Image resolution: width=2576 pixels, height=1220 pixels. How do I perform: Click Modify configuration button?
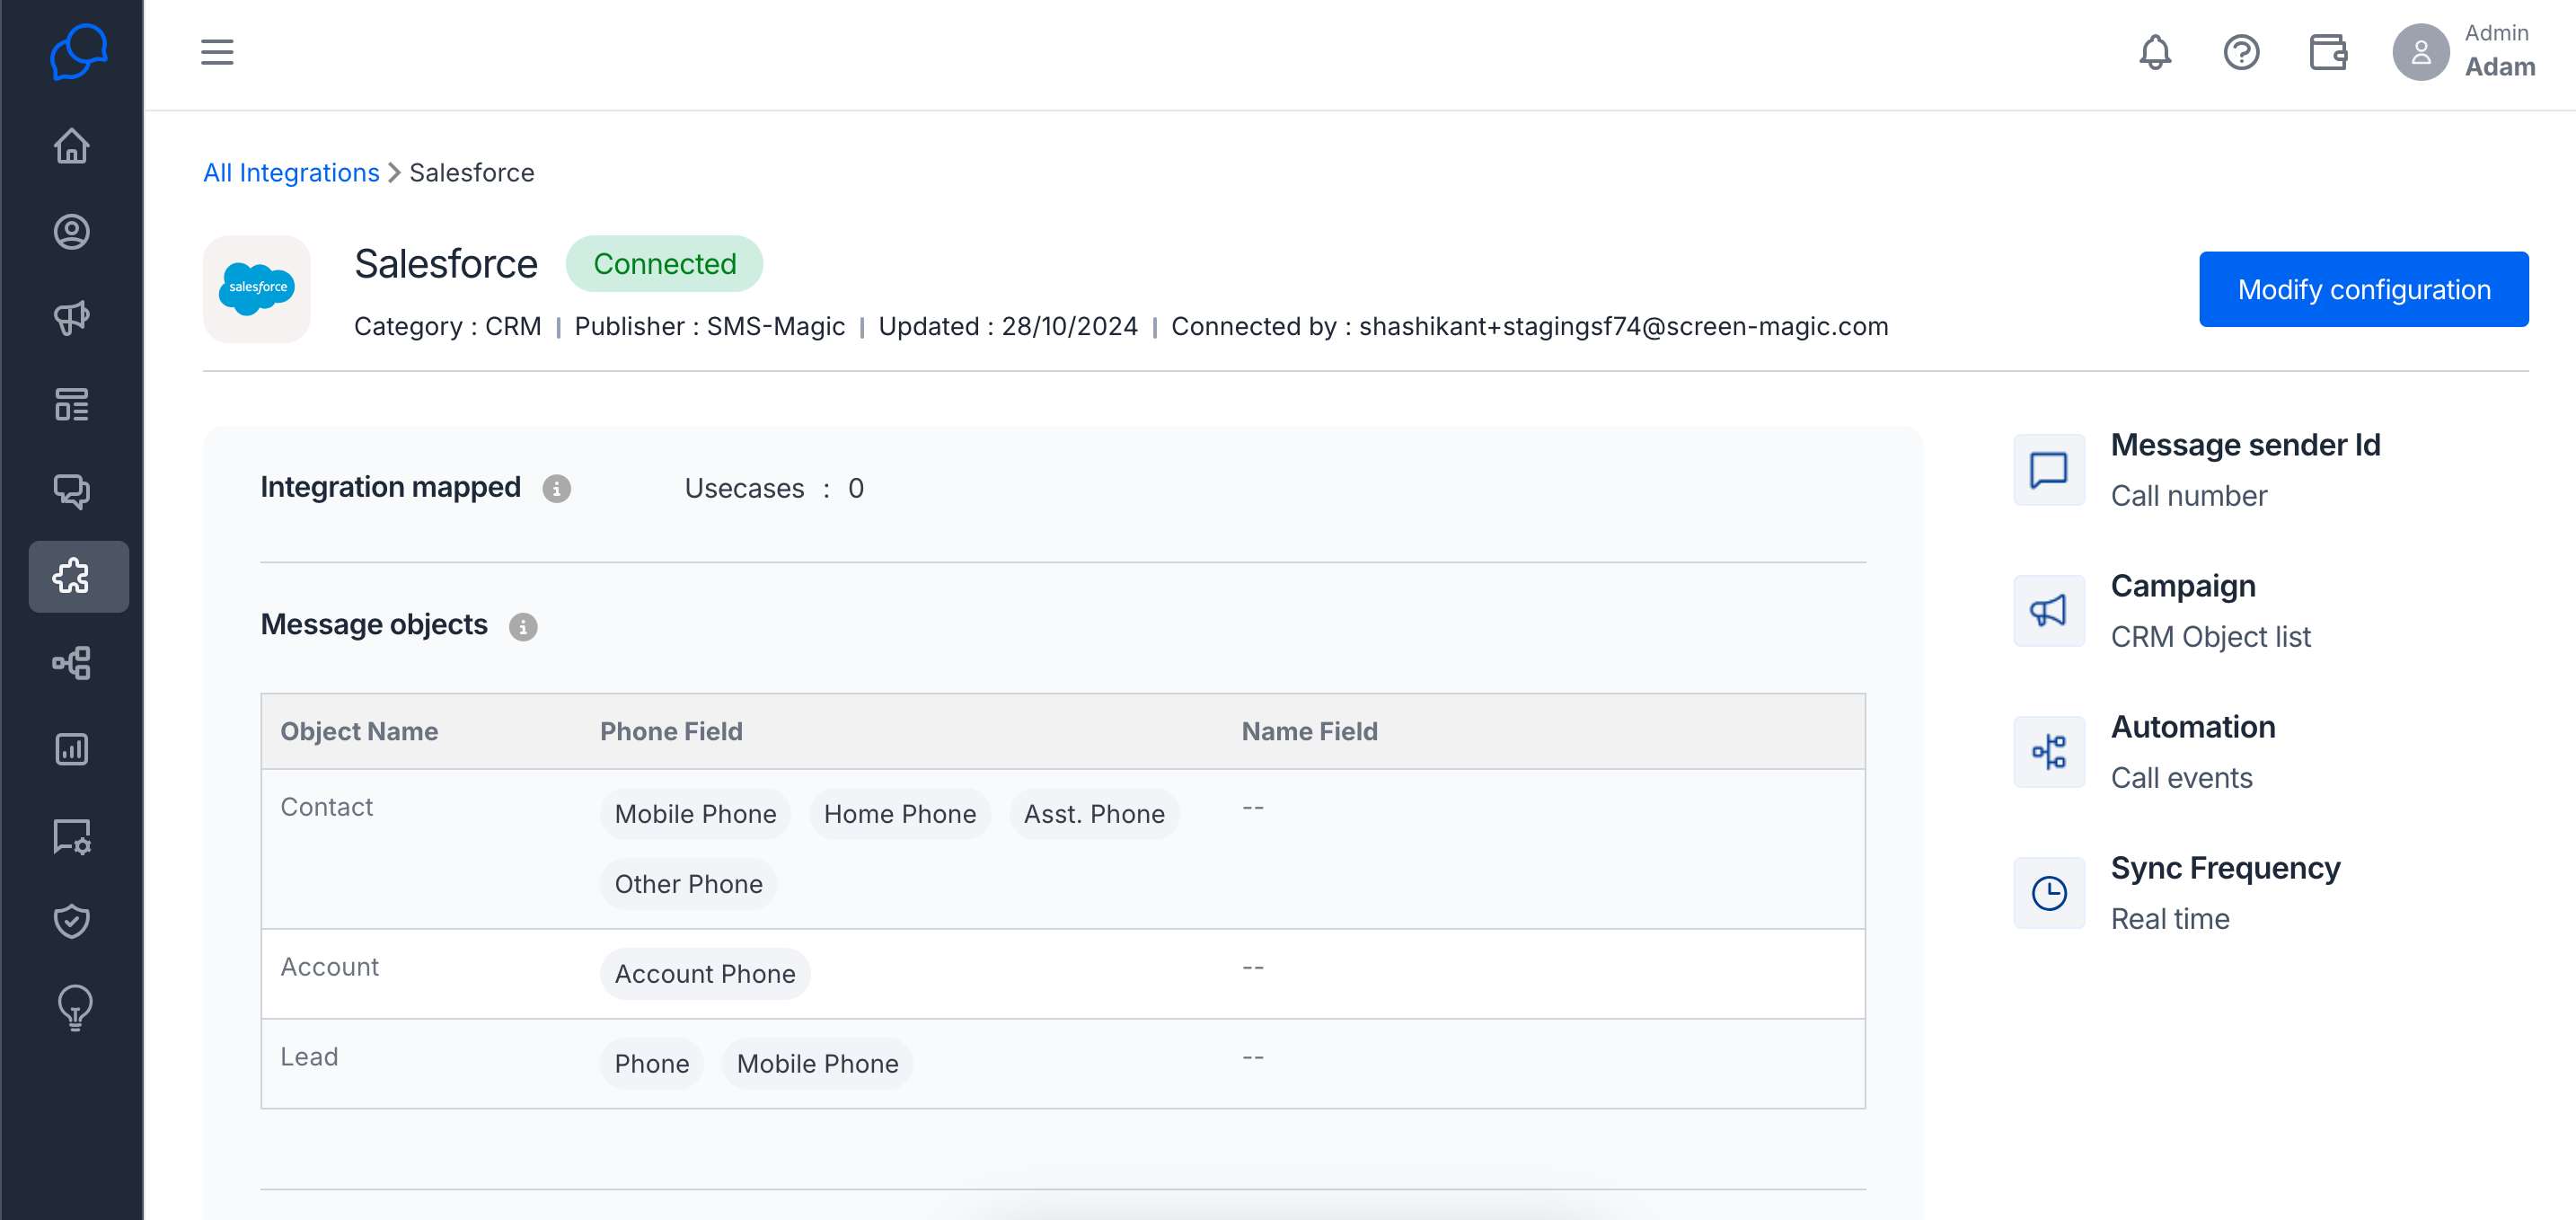2363,289
